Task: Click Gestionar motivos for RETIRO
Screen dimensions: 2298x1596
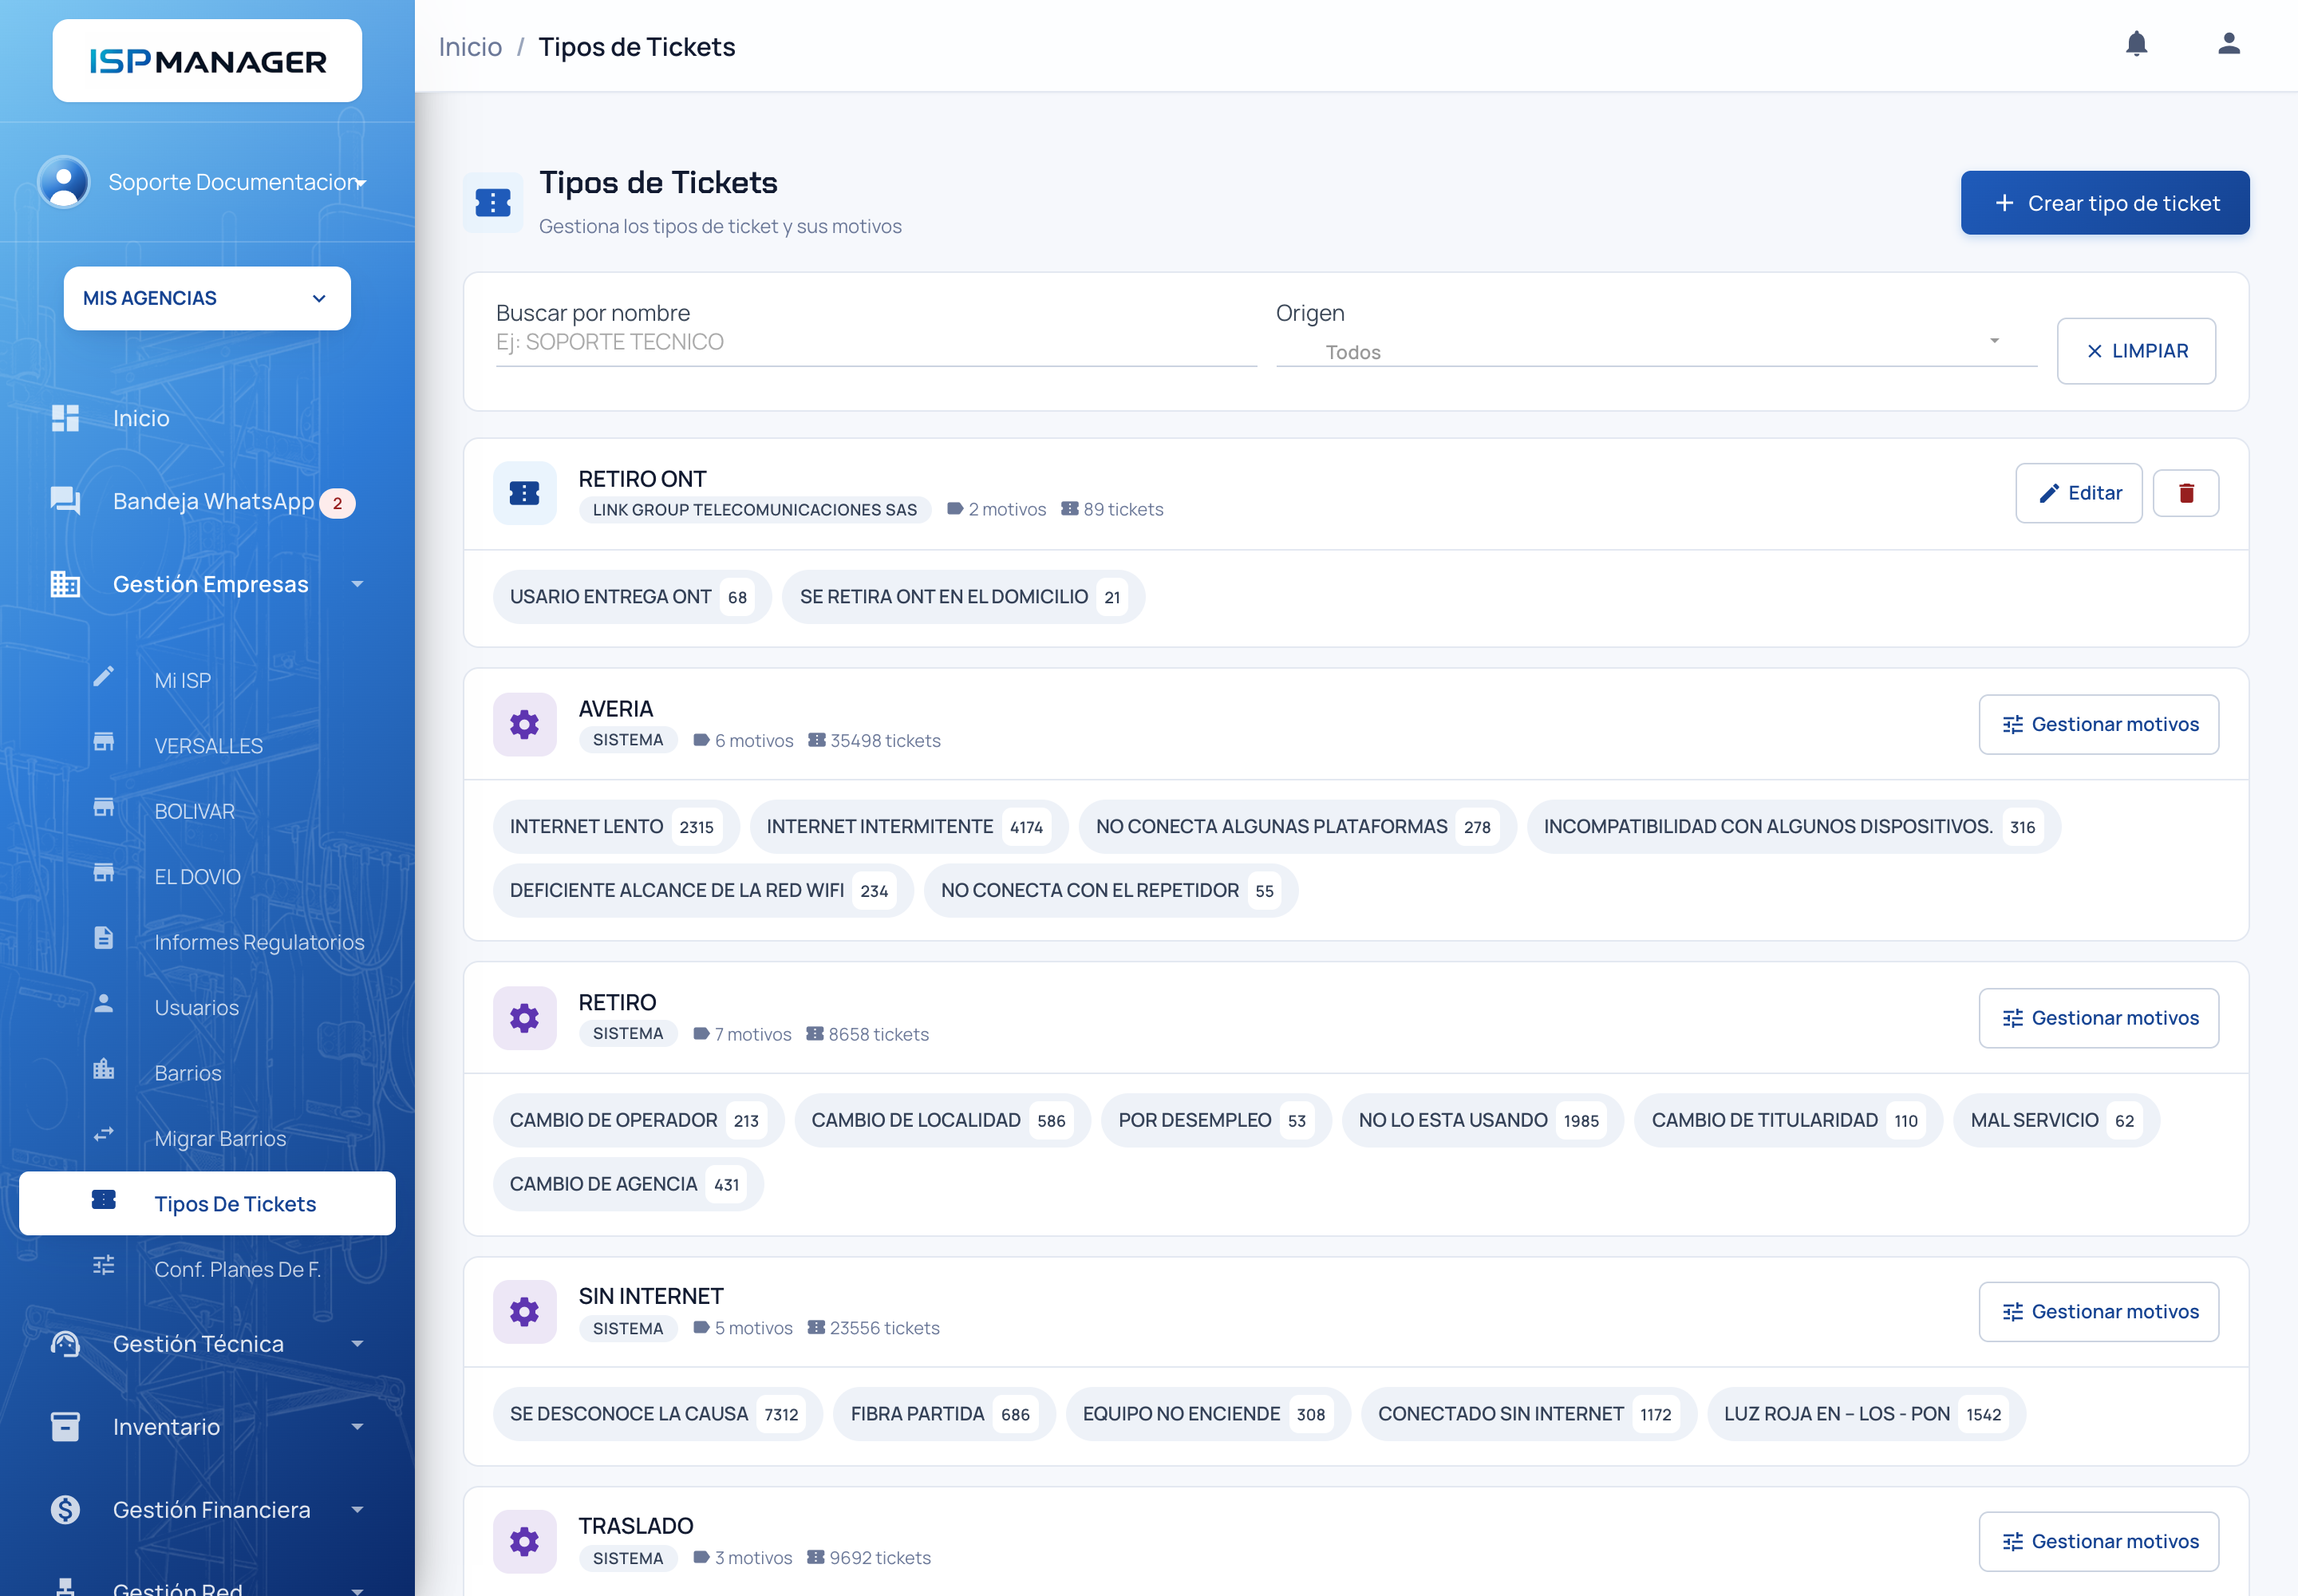Action: pyautogui.click(x=2098, y=1018)
